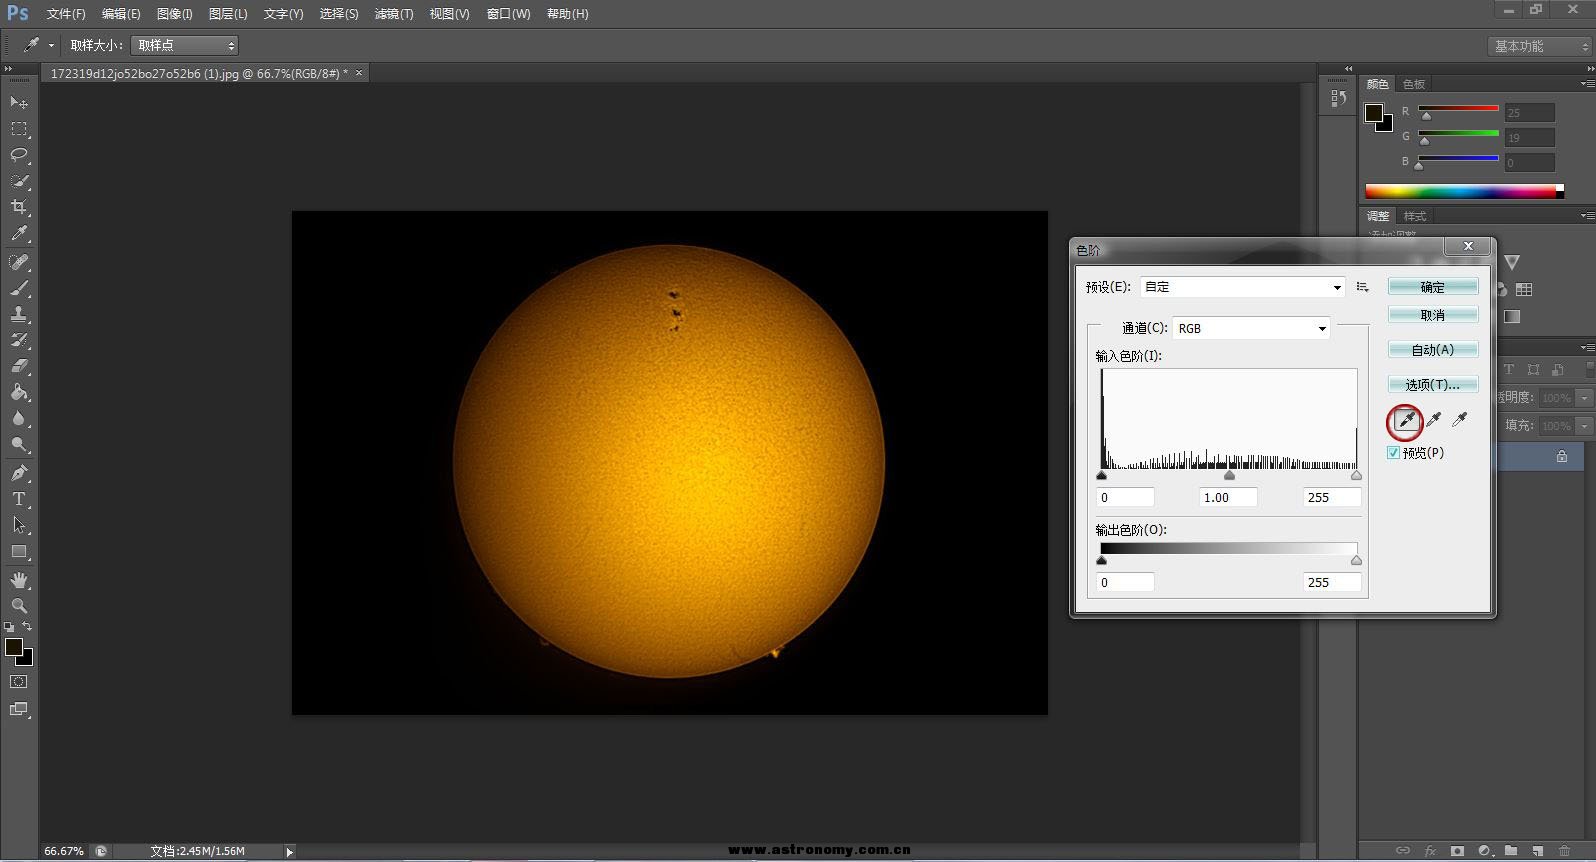Click the add layer mask icon
The width and height of the screenshot is (1596, 862).
click(x=1457, y=851)
